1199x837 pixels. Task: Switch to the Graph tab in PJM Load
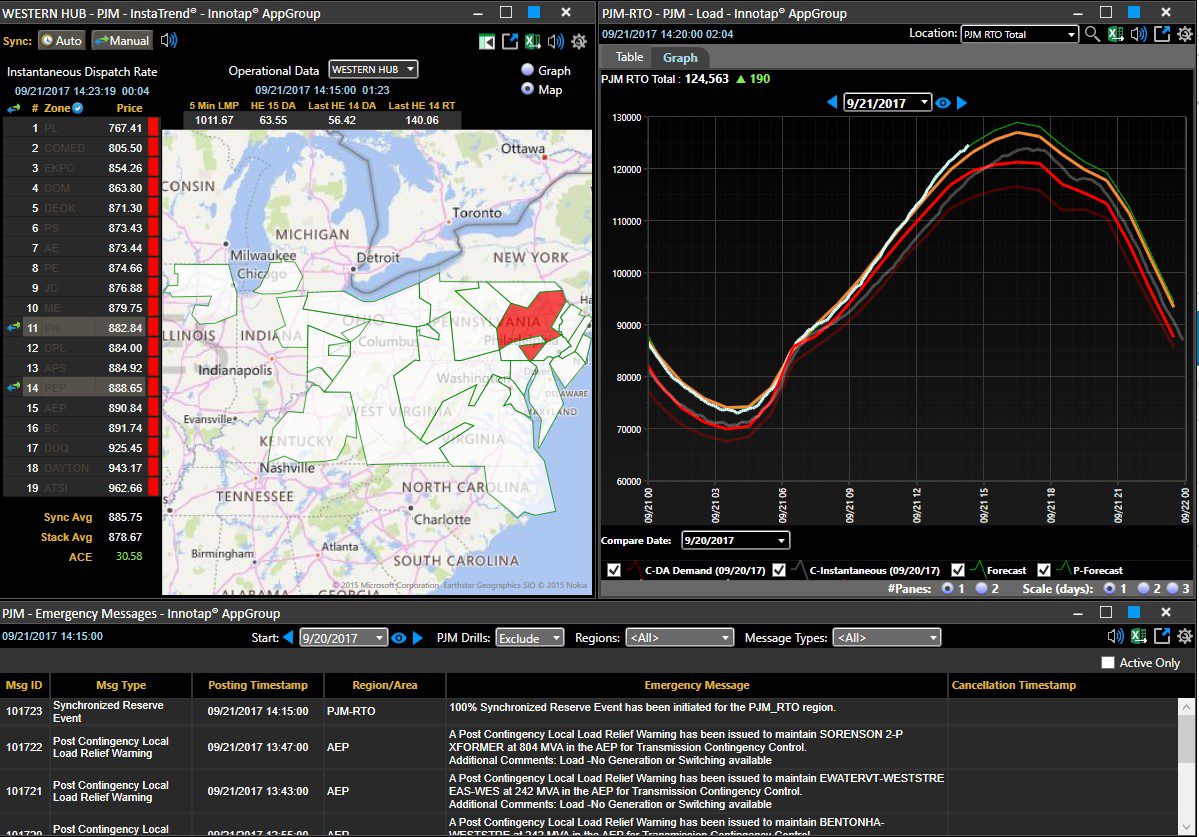pyautogui.click(x=680, y=57)
